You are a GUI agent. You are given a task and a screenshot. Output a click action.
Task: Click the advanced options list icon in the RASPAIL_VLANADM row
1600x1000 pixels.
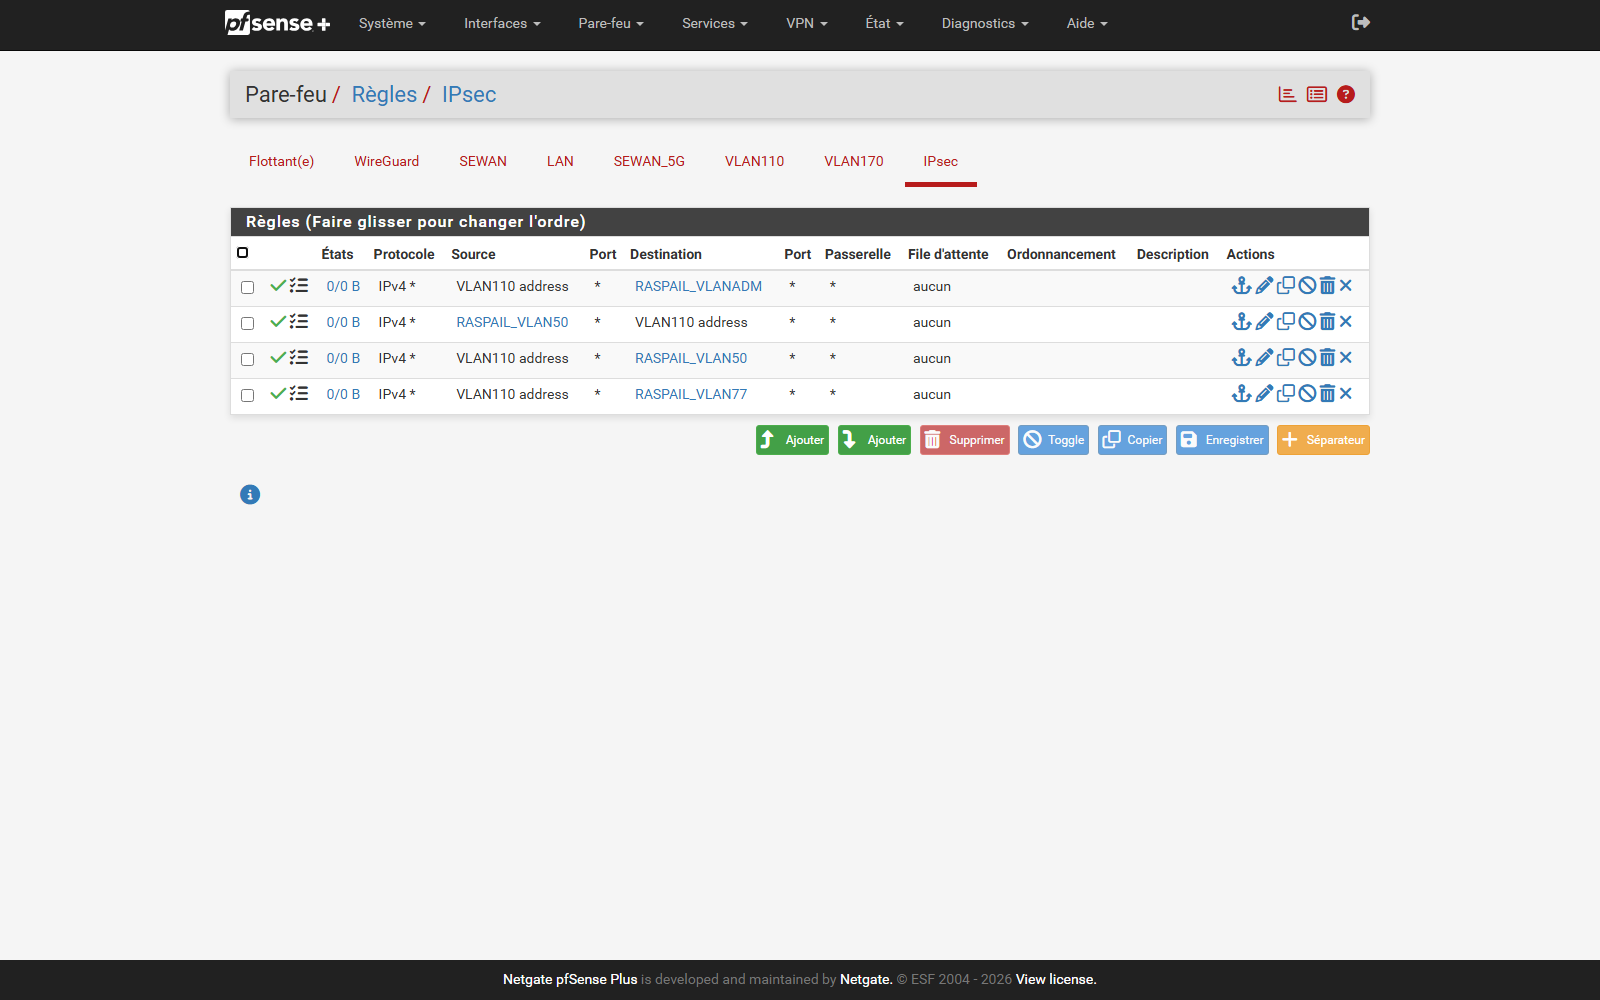(299, 286)
